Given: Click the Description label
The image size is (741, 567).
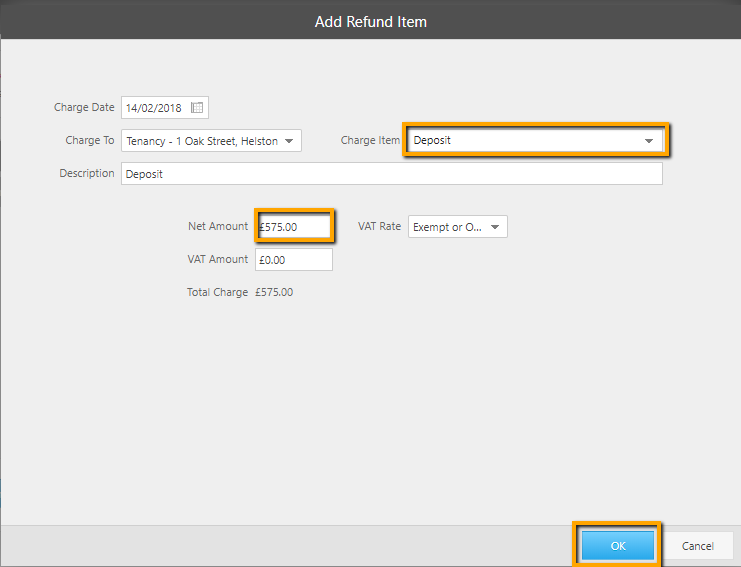Looking at the screenshot, I should click(x=87, y=173).
